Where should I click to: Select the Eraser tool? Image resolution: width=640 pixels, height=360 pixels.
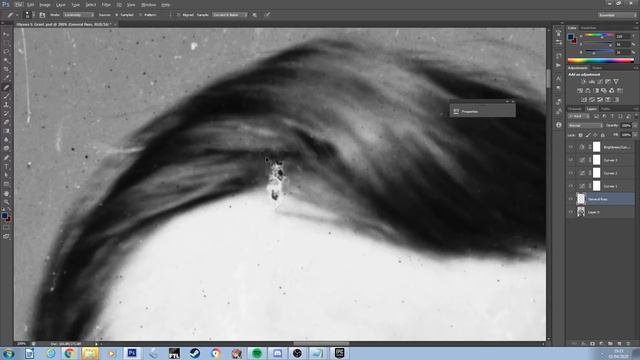[x=7, y=122]
